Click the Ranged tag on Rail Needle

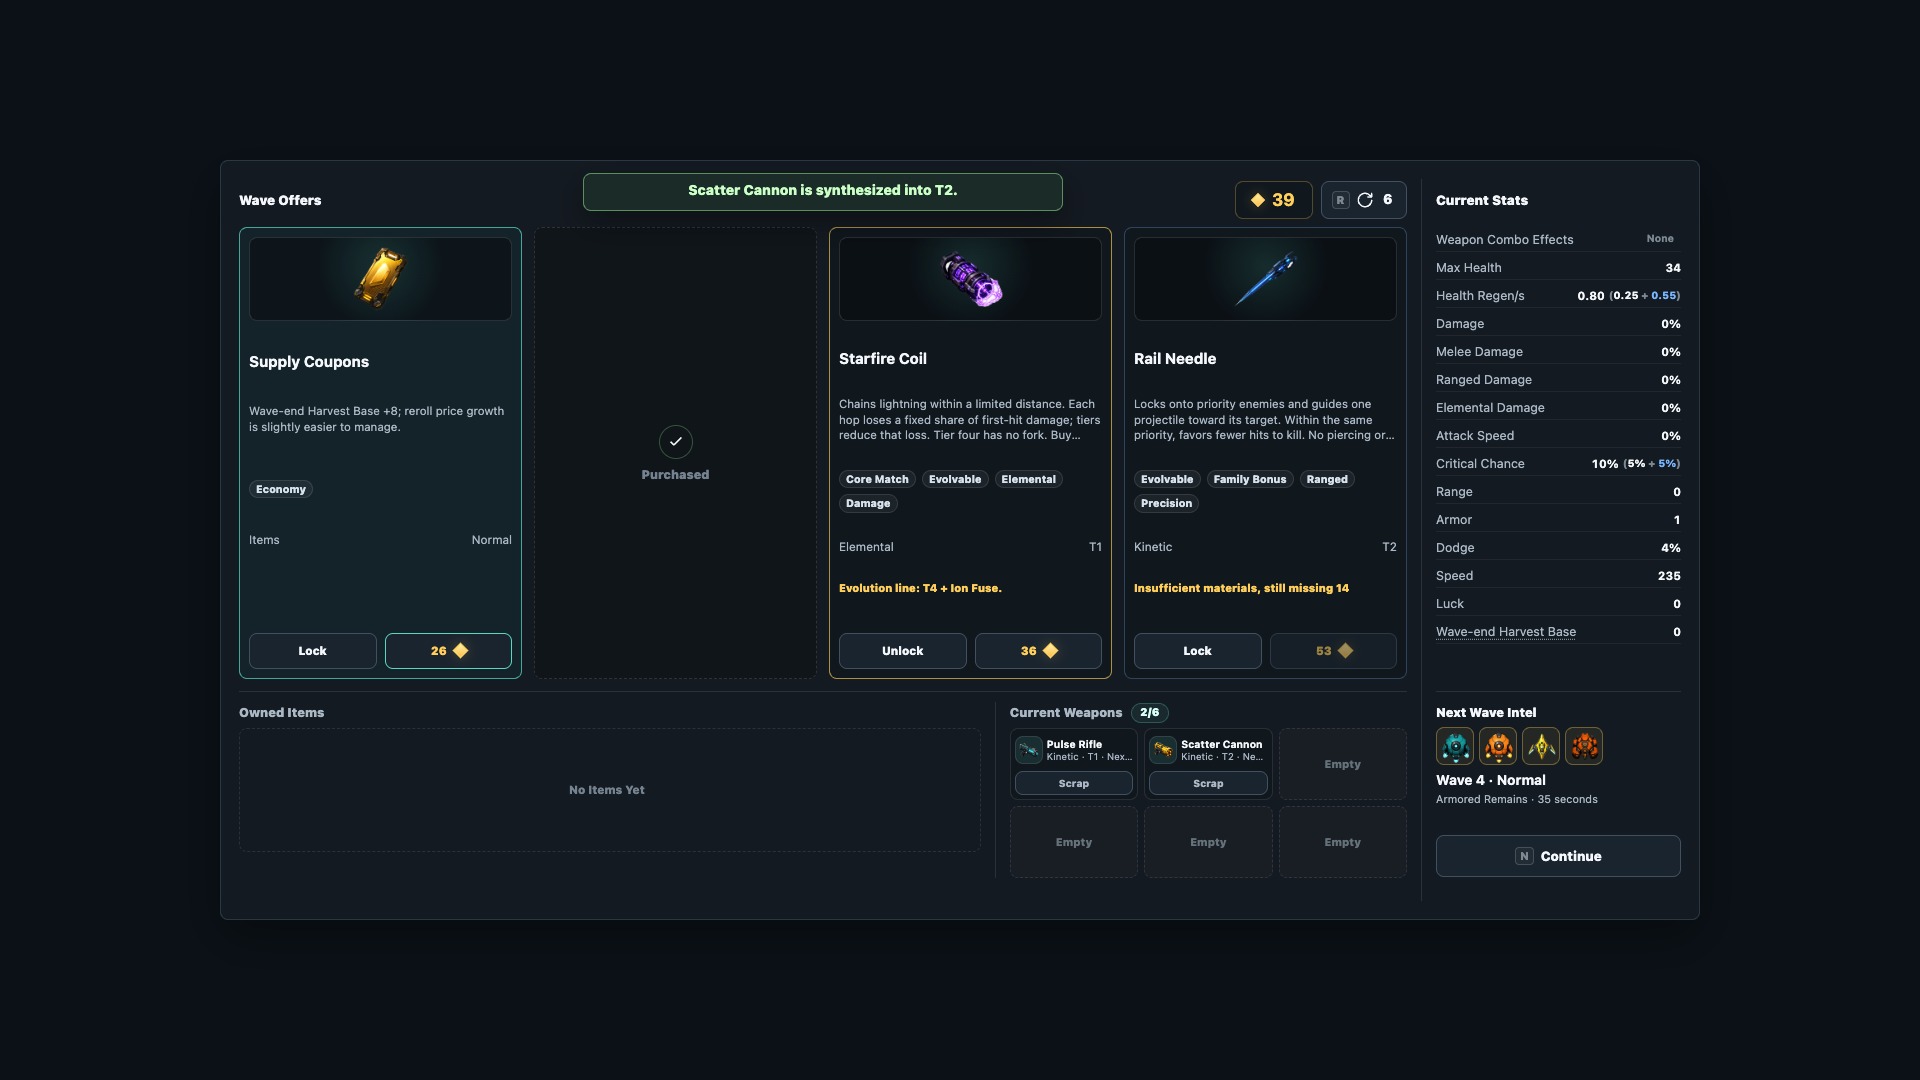pyautogui.click(x=1327, y=479)
